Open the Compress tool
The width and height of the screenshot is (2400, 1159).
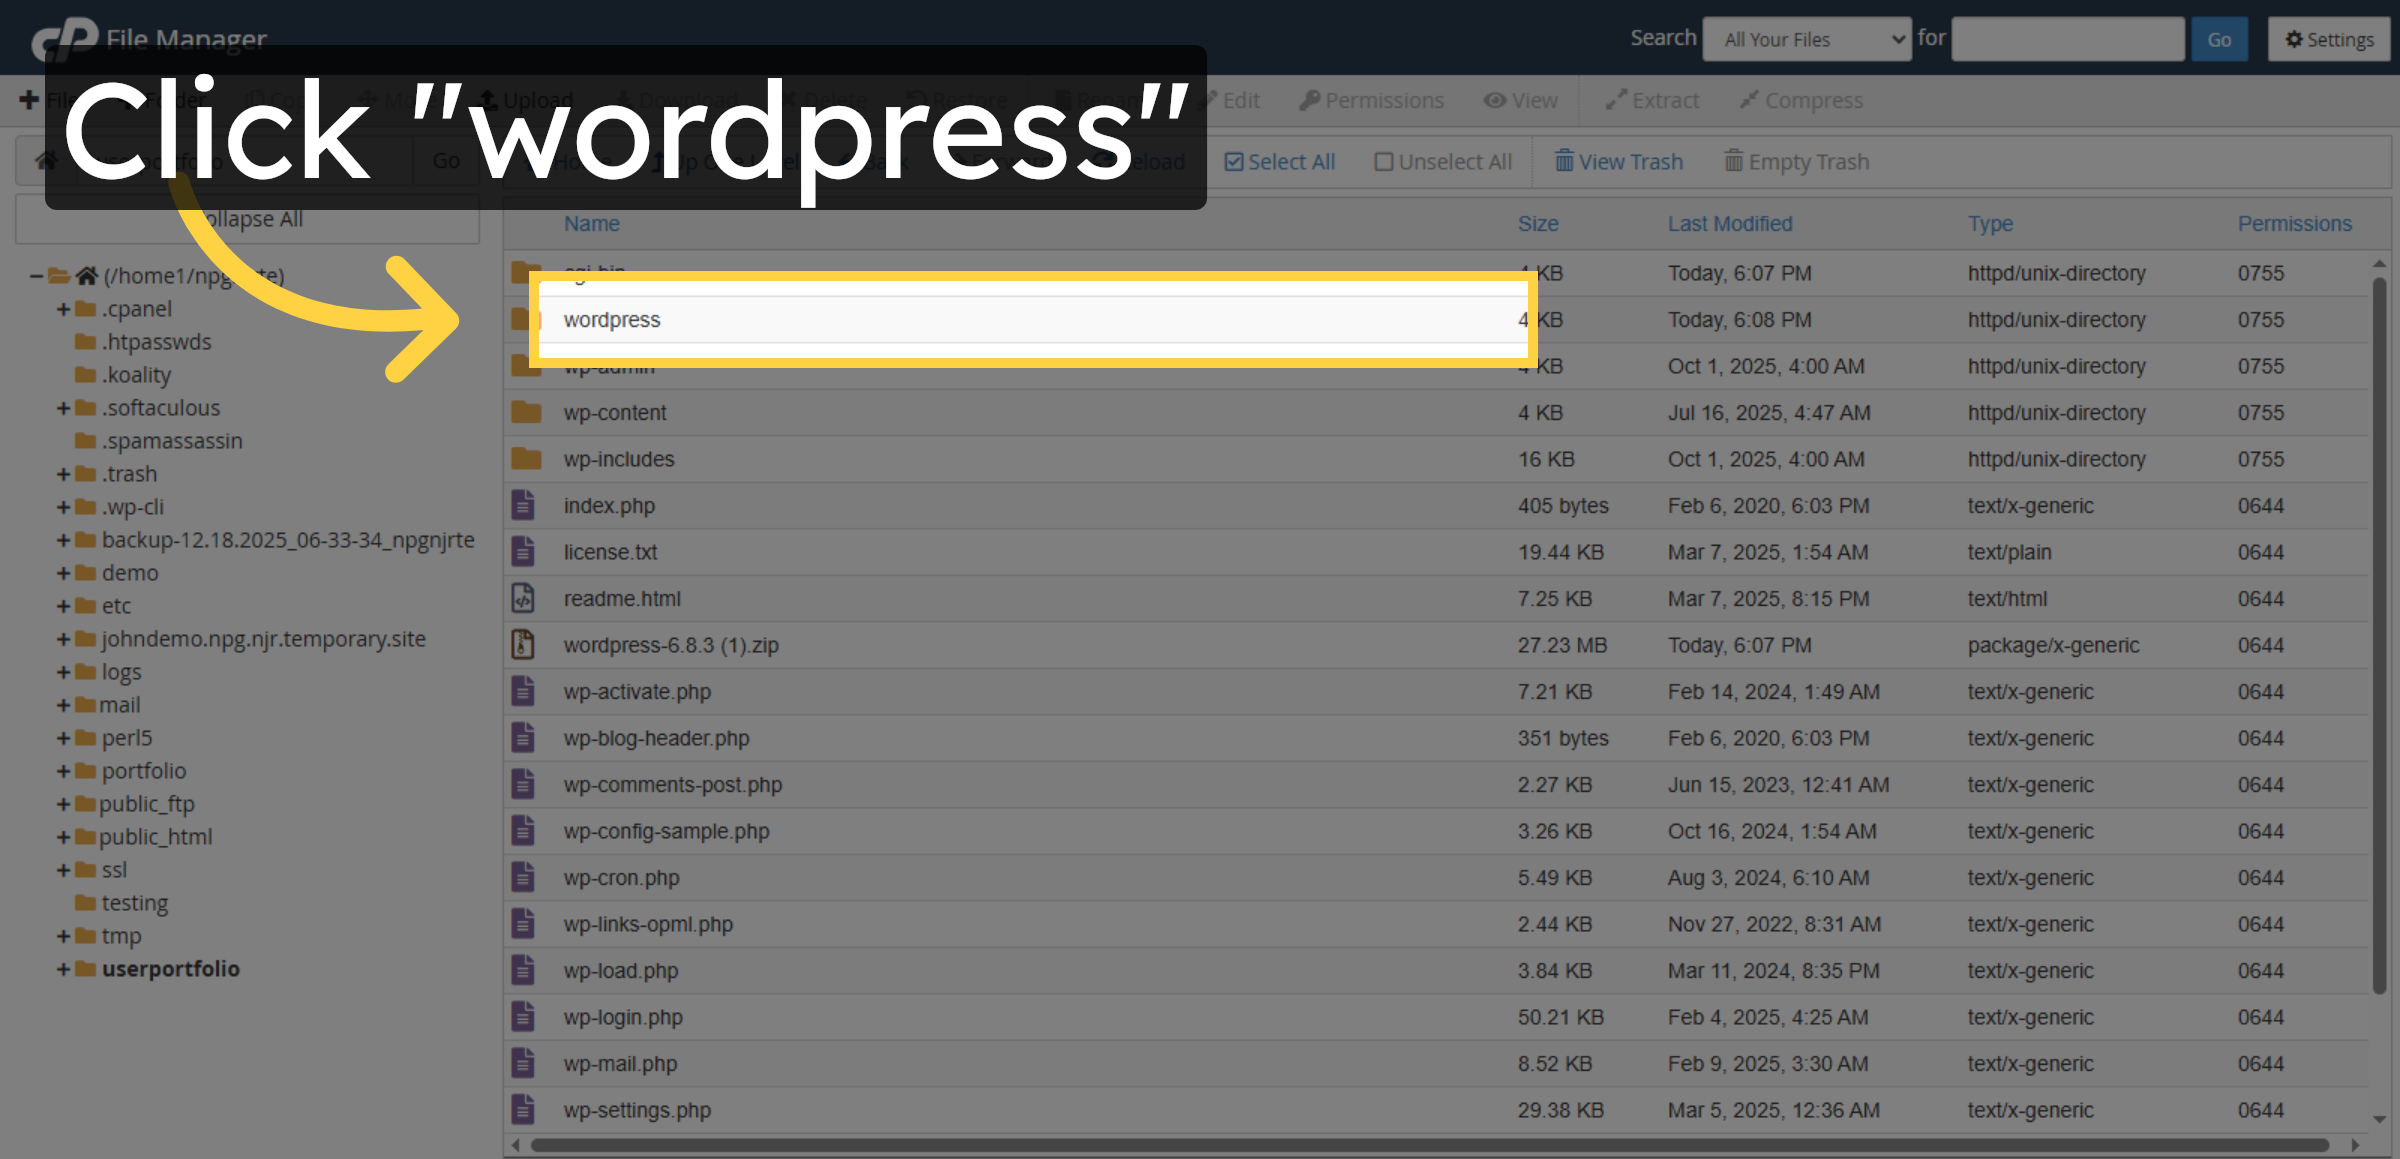tap(1801, 100)
